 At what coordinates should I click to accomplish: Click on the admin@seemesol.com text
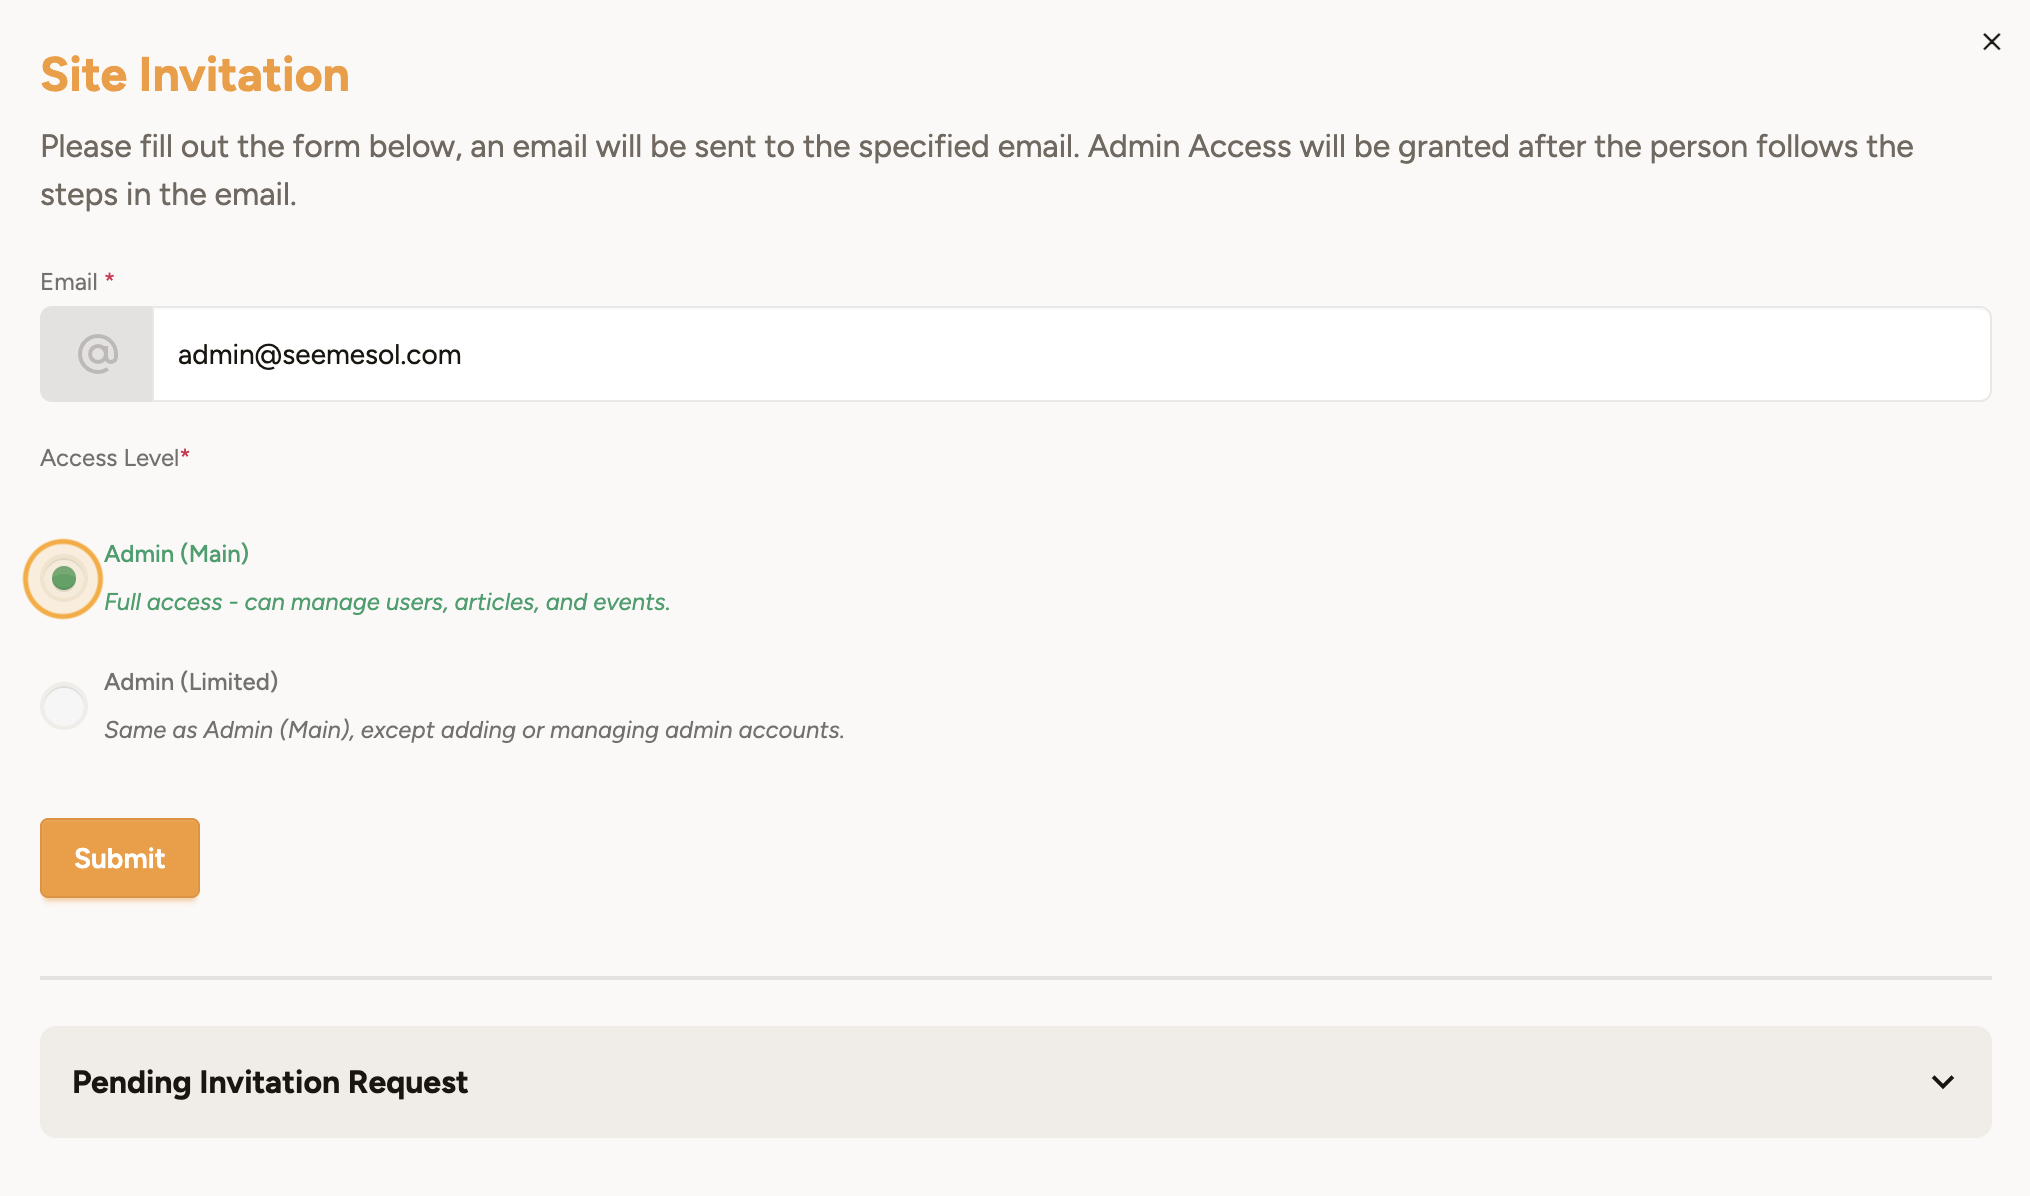point(319,355)
